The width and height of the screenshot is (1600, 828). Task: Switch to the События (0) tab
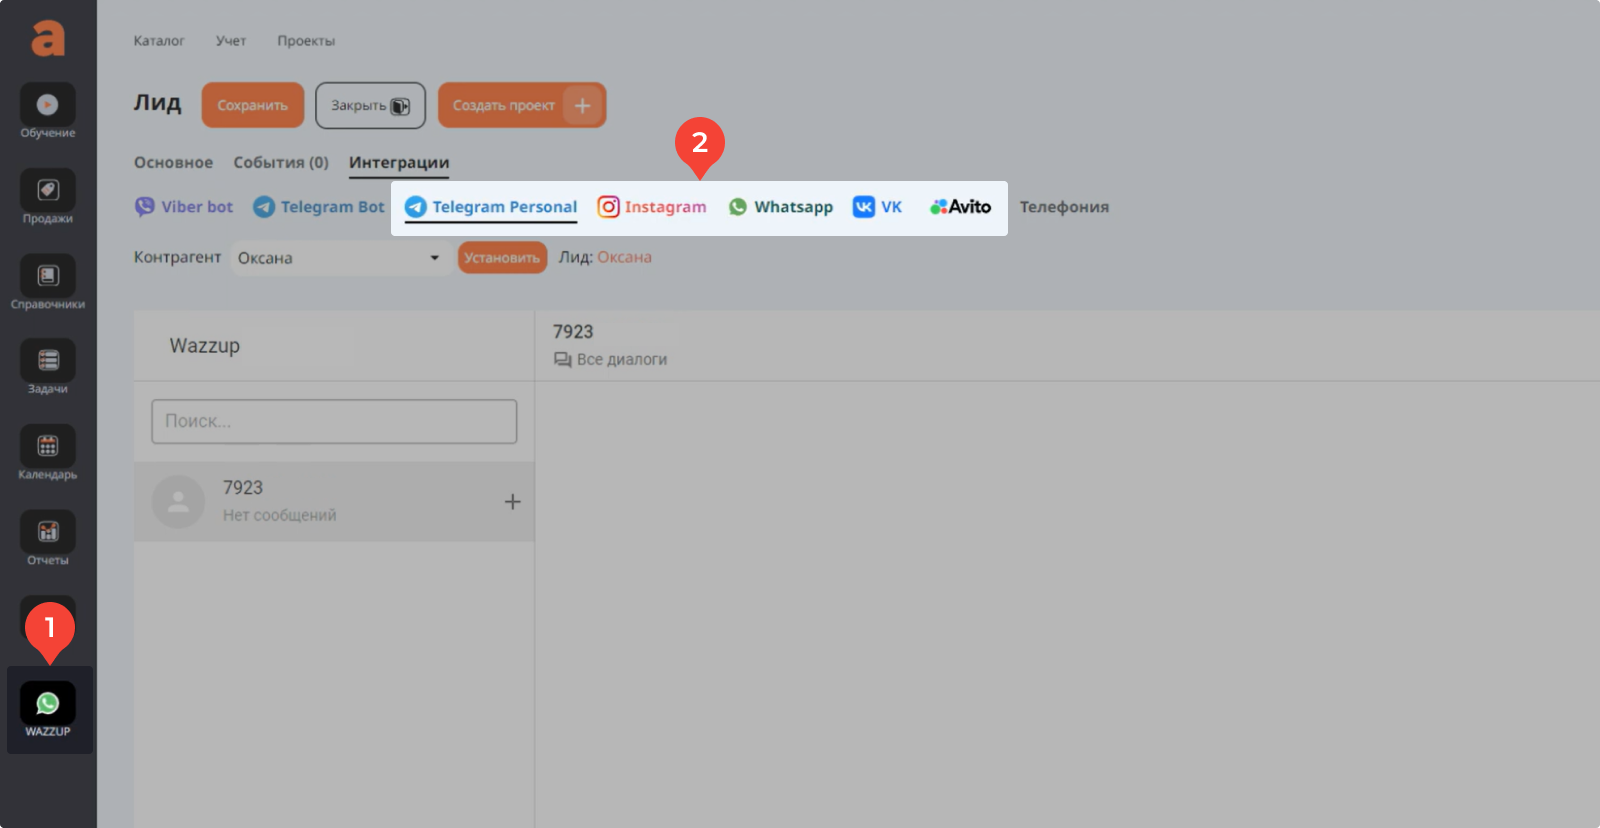(x=281, y=163)
